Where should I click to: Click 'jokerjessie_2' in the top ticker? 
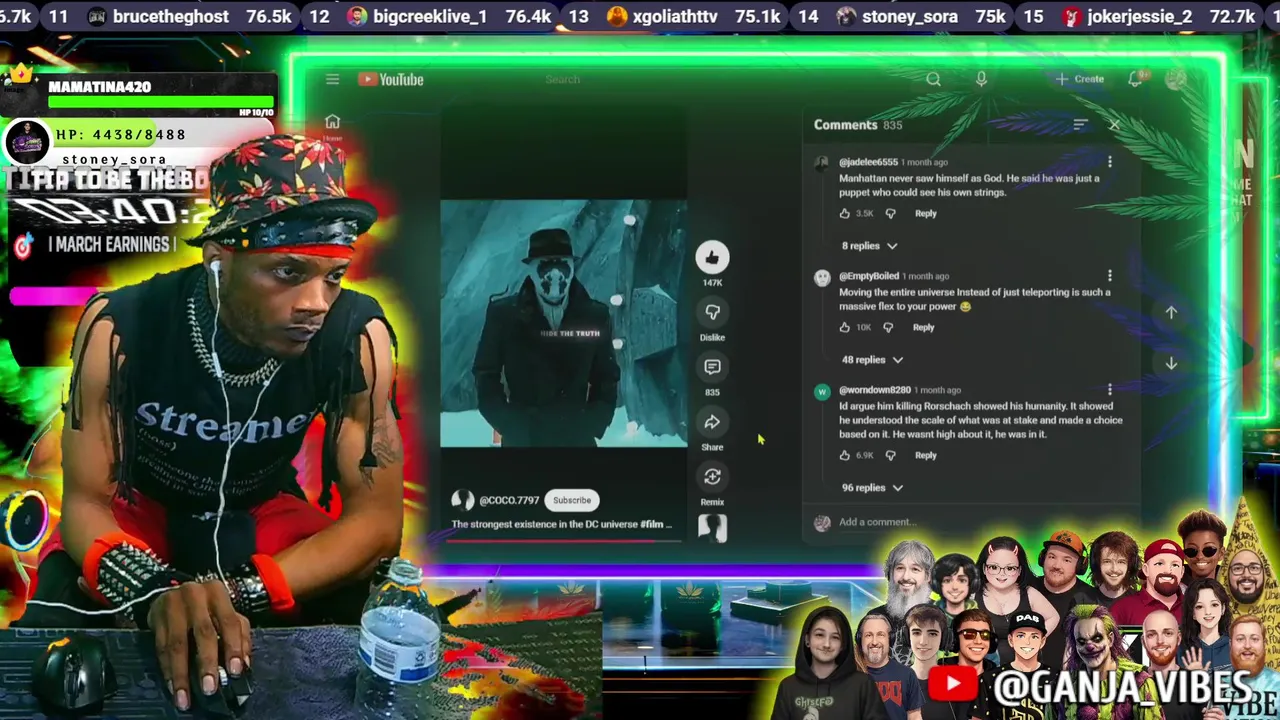pos(1140,16)
